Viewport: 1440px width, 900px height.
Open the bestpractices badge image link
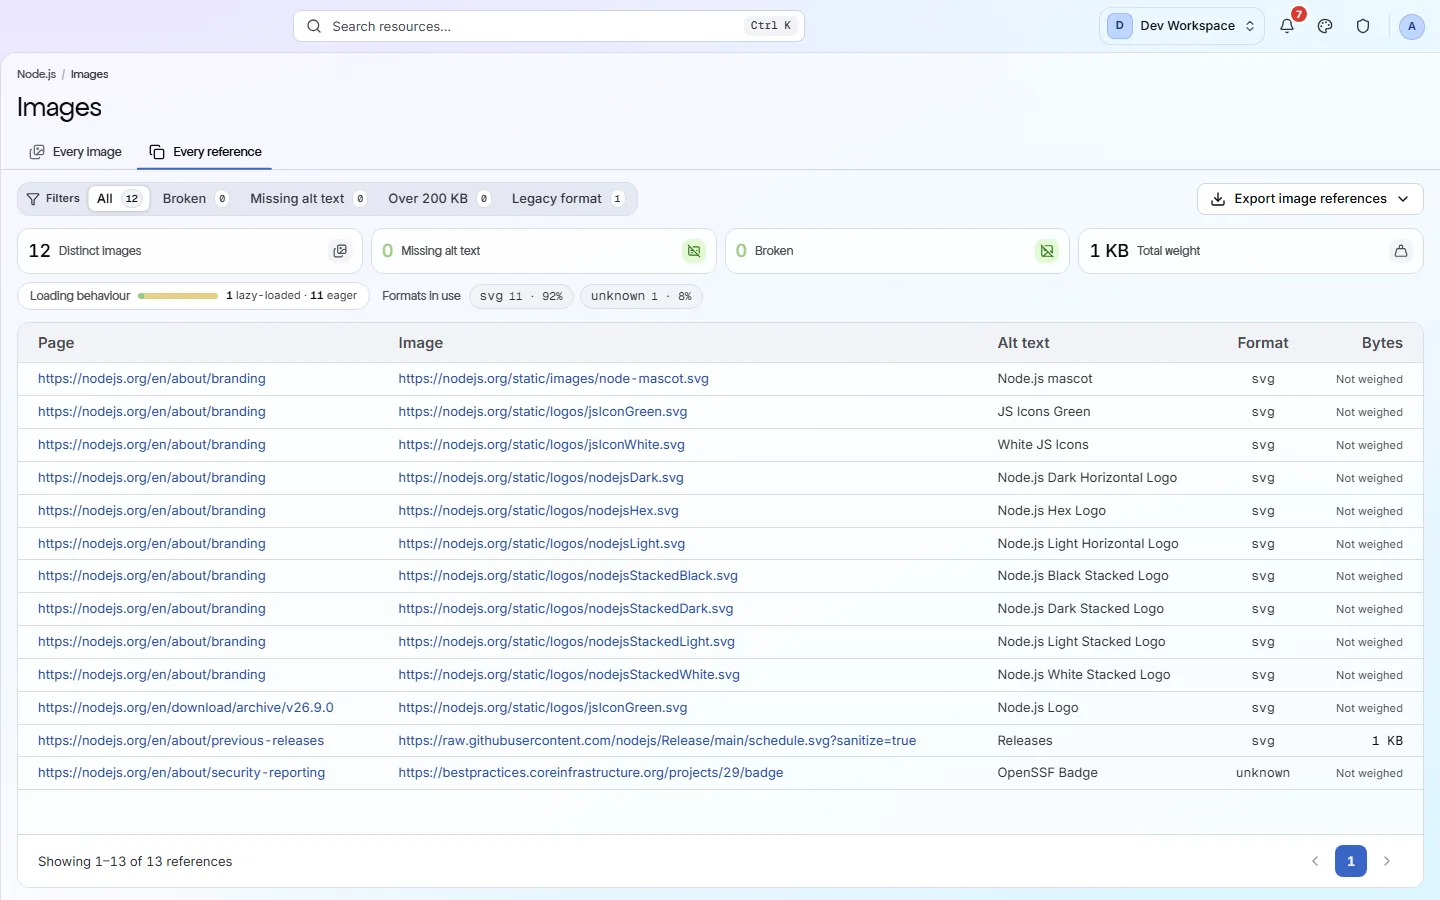(x=590, y=773)
